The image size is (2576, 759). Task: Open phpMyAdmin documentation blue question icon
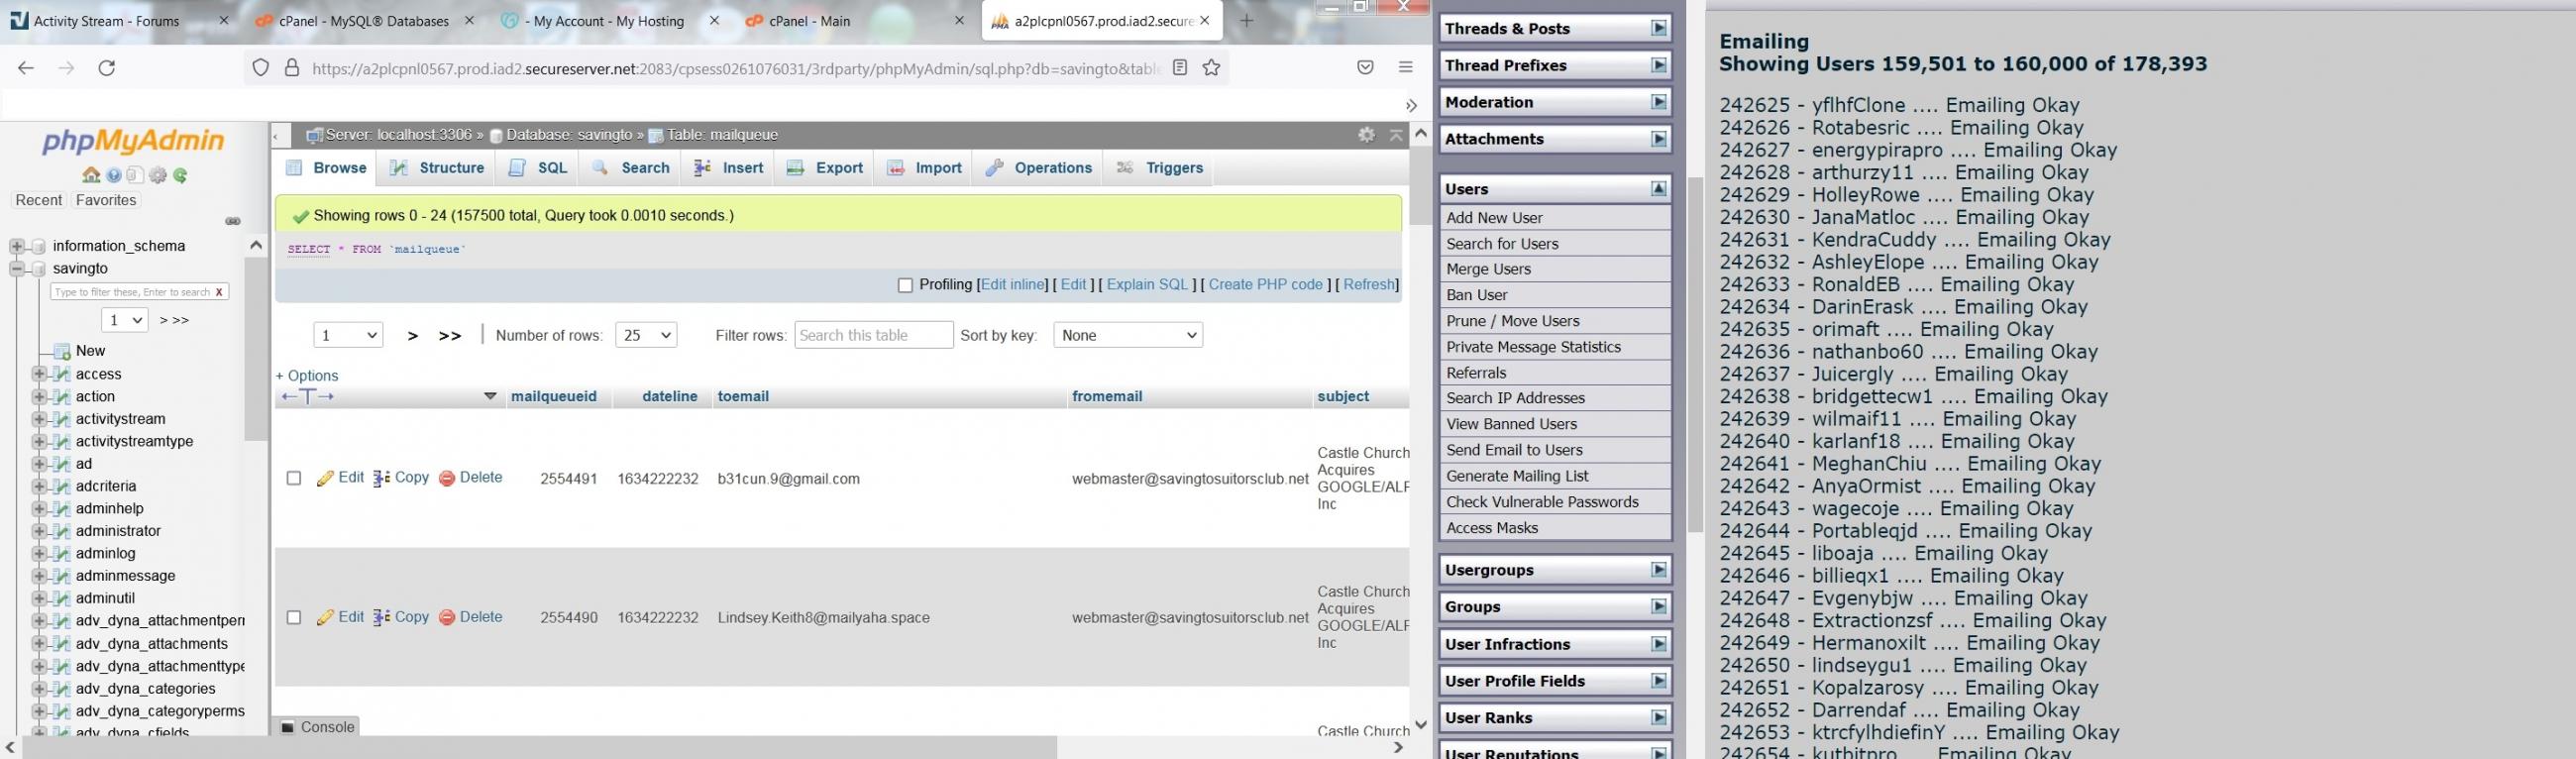pos(114,175)
